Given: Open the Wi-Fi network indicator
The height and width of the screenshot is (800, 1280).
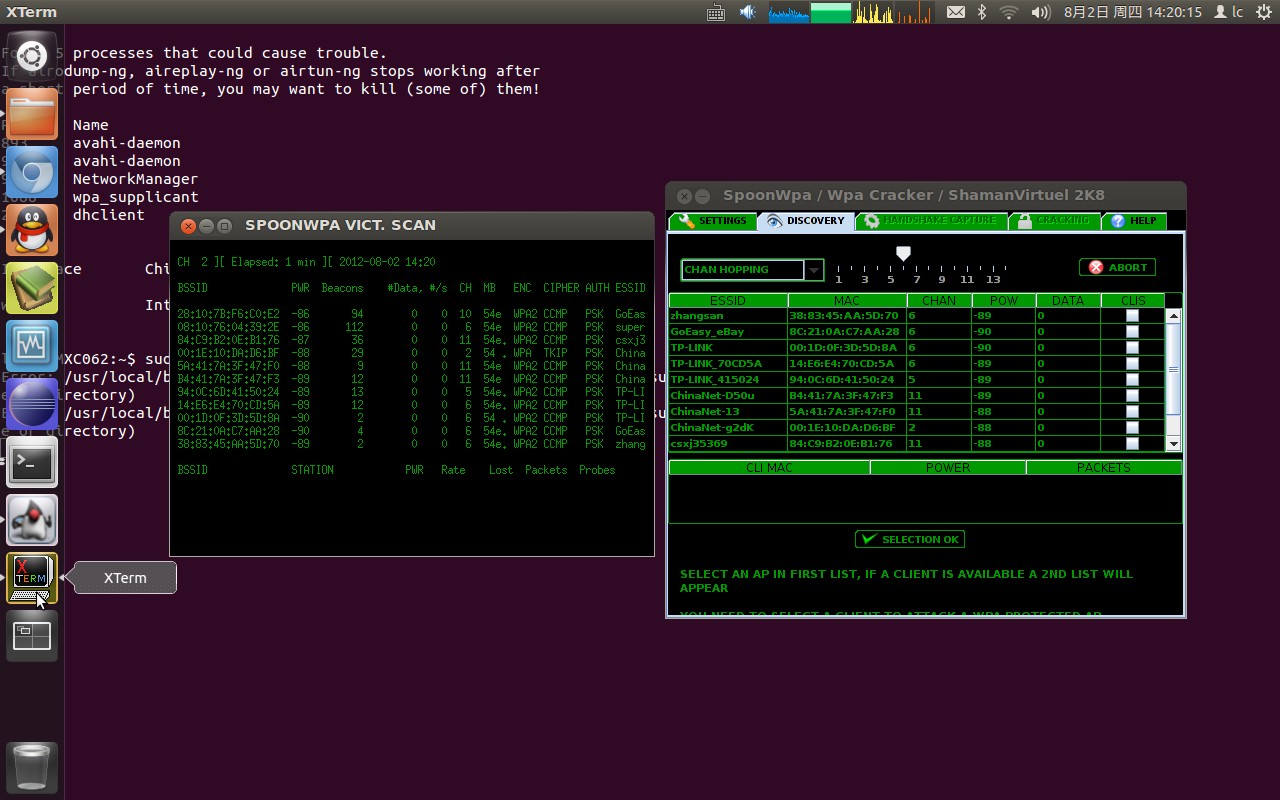Looking at the screenshot, I should [x=1009, y=12].
